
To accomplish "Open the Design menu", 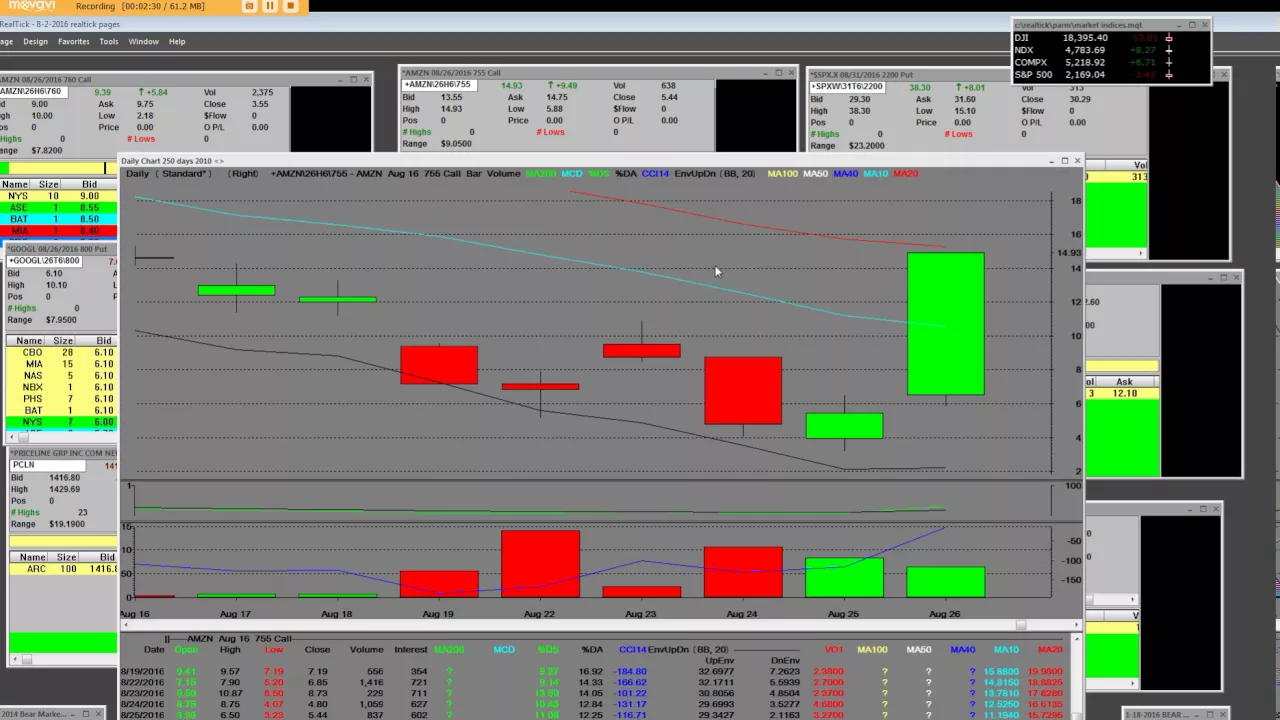I will pyautogui.click(x=35, y=42).
